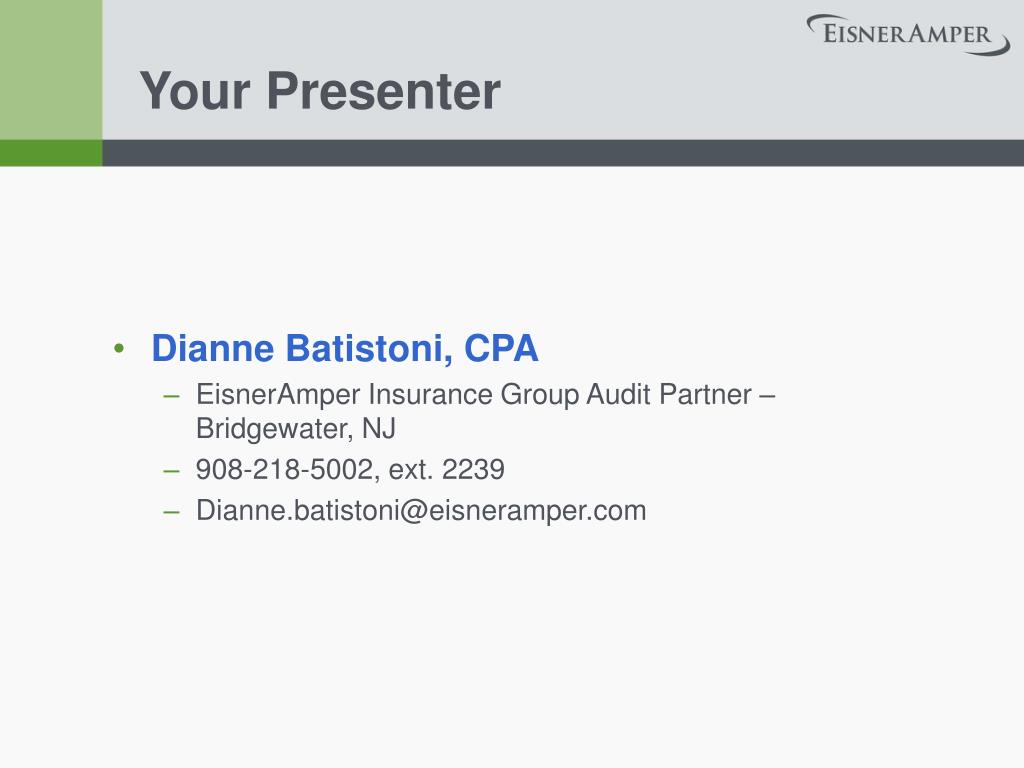Screen dimensions: 1024x768
Task: Click the word Presenter in the title
Action: pos(383,91)
